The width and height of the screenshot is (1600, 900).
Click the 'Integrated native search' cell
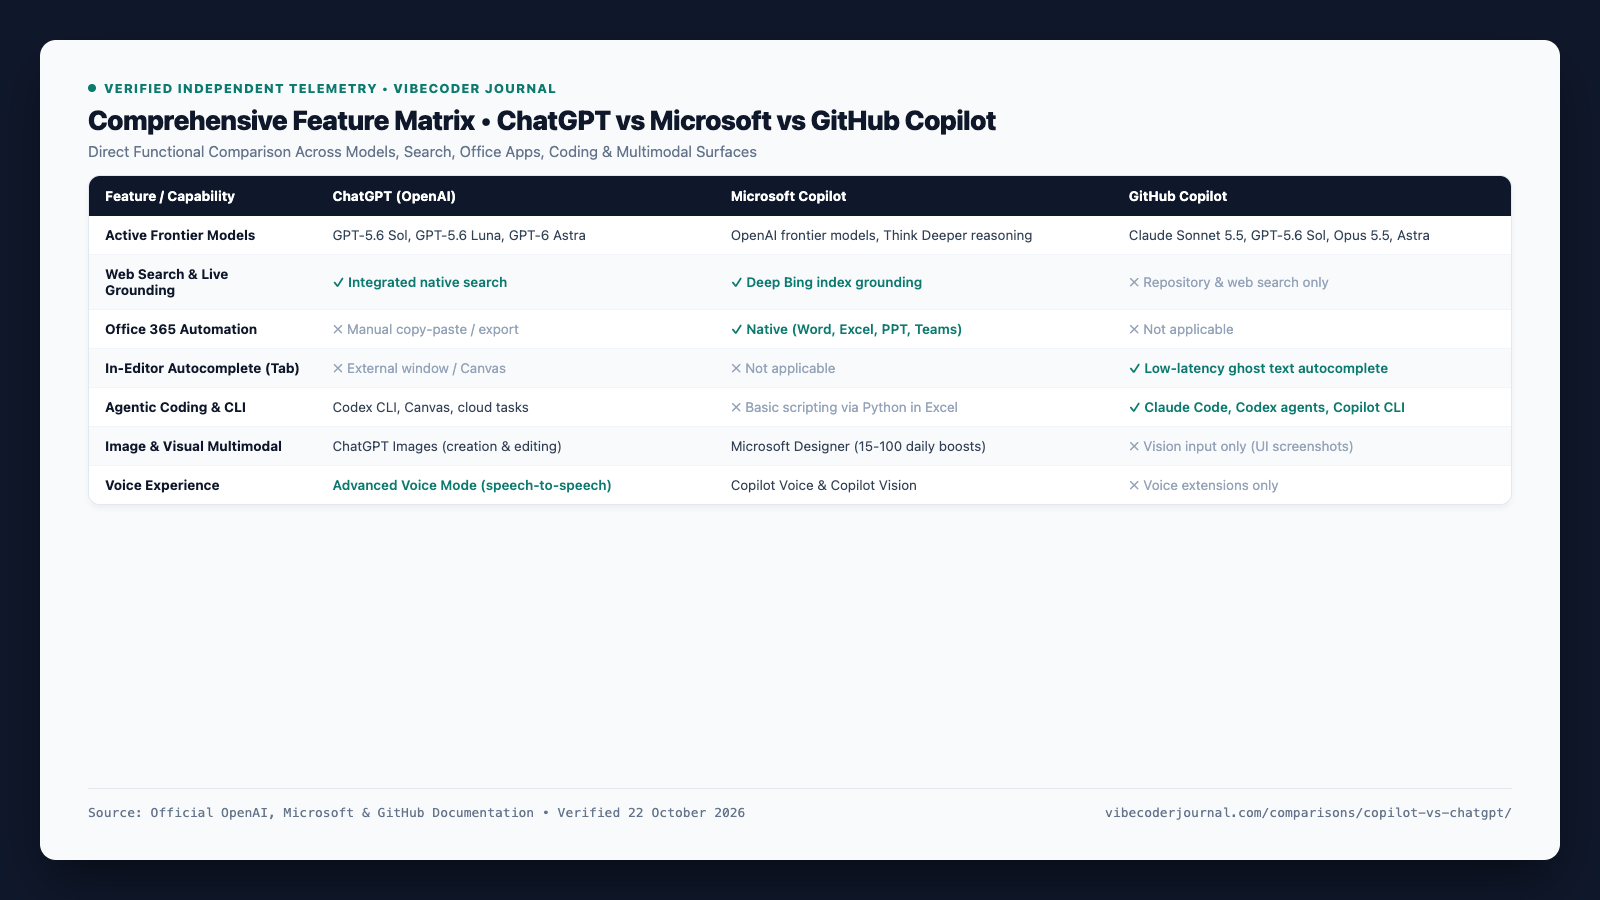pos(420,282)
